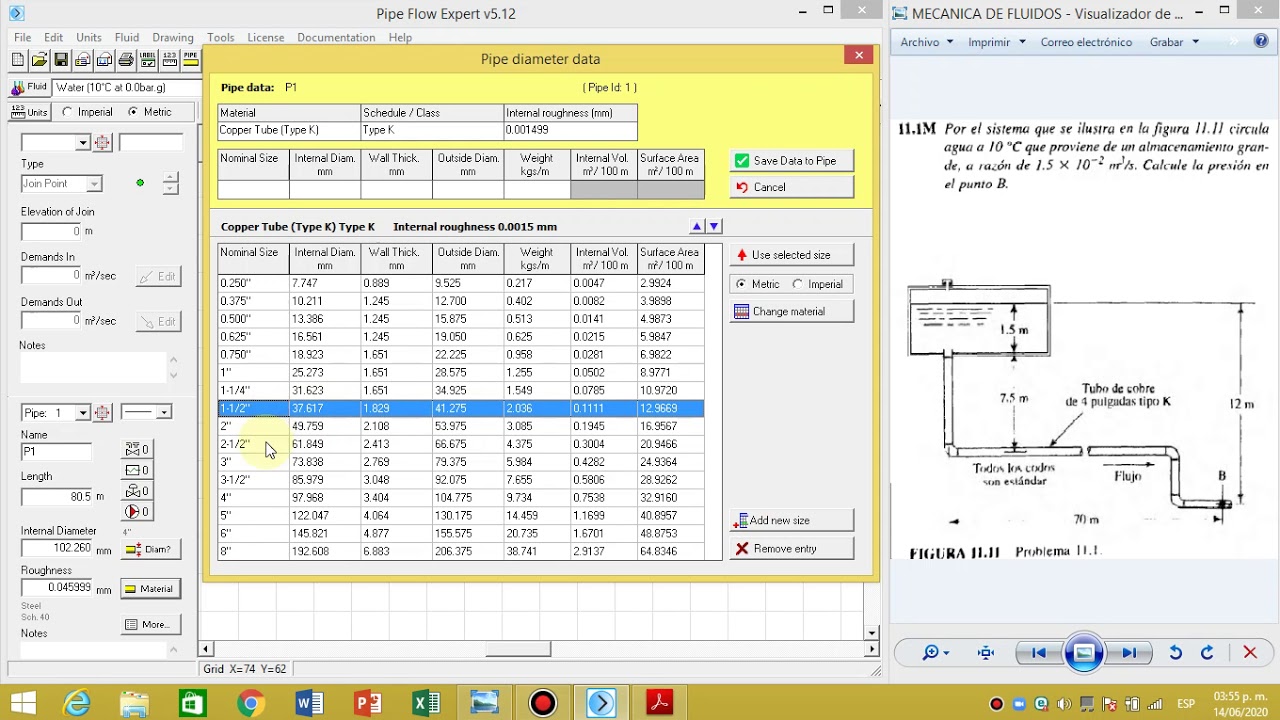Open the Units menu
The height and width of the screenshot is (720, 1280).
[x=88, y=37]
